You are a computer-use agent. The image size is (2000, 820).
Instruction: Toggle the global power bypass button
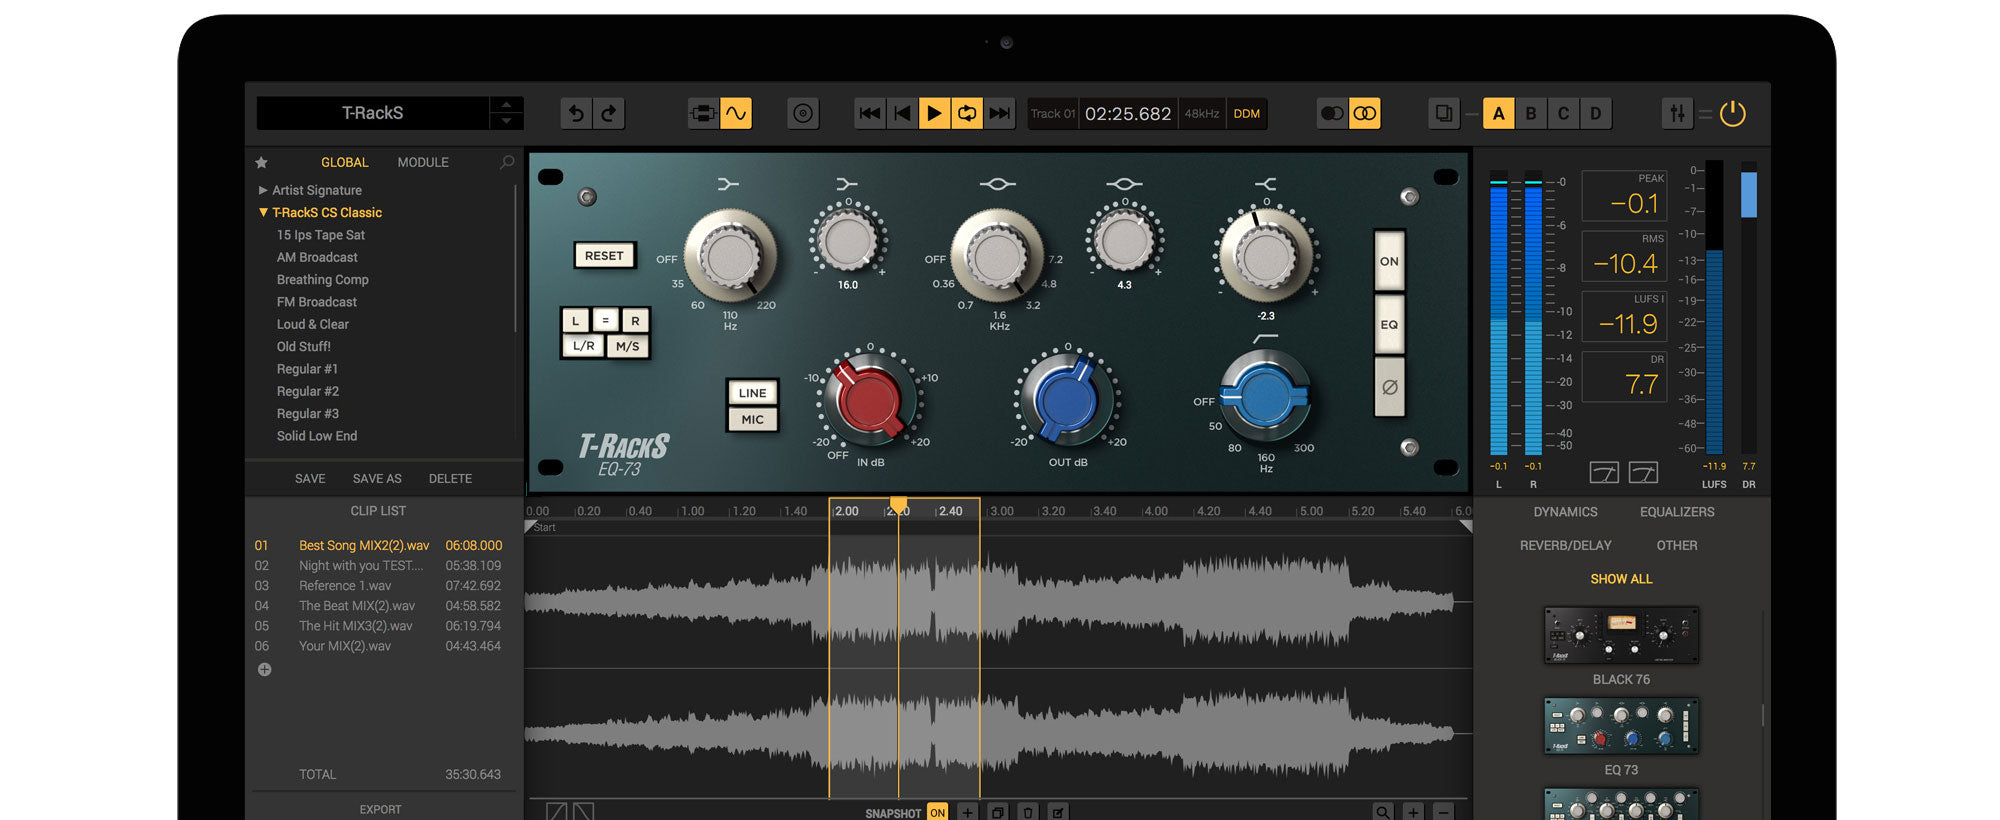[x=1733, y=114]
